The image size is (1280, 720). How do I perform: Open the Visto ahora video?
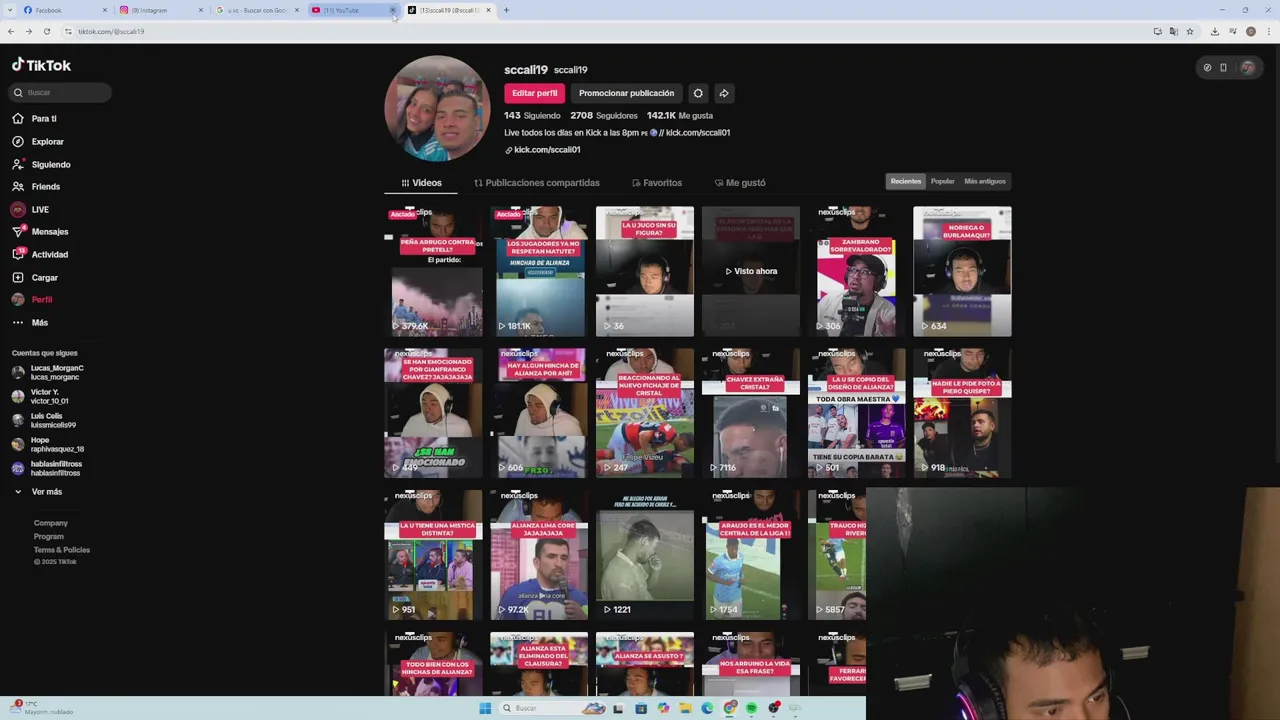[x=751, y=271]
